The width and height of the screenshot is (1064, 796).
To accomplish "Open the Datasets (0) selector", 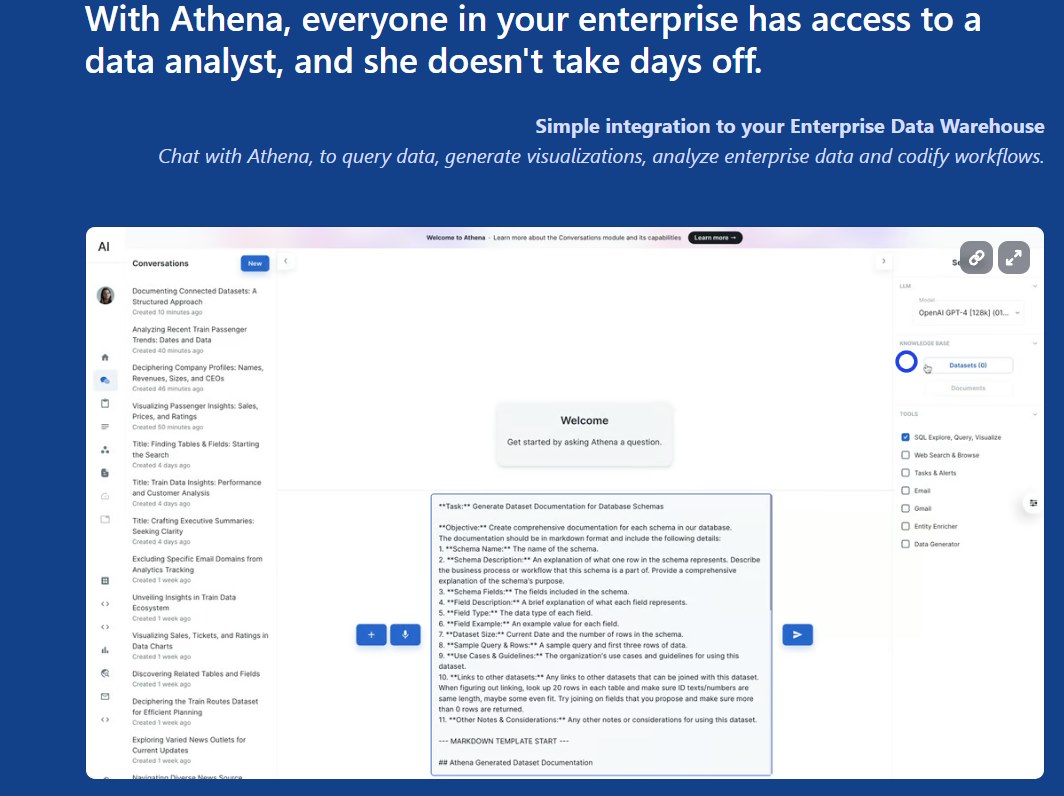I will point(968,365).
